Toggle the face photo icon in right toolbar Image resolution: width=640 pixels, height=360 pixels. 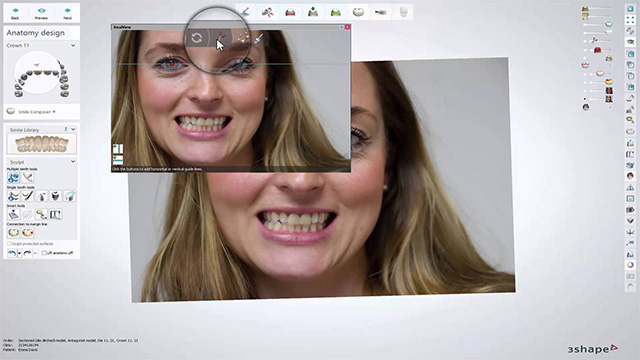pos(630,176)
